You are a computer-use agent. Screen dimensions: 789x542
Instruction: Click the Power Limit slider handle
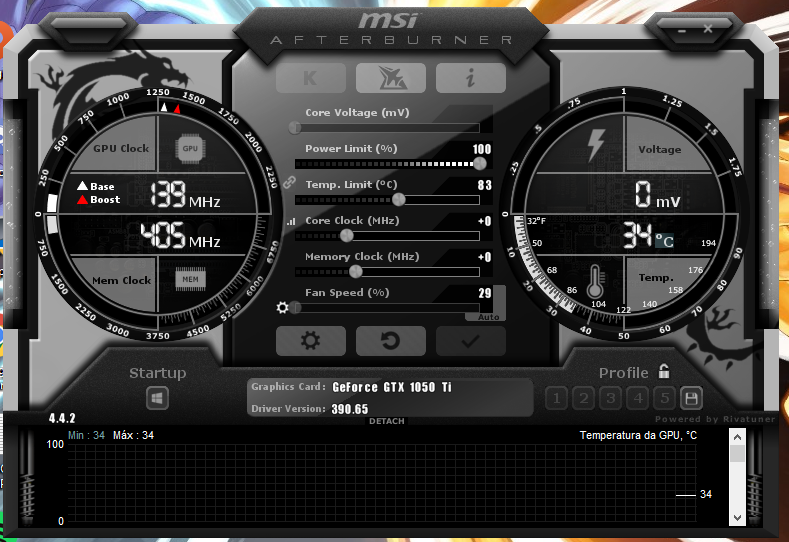(x=480, y=164)
